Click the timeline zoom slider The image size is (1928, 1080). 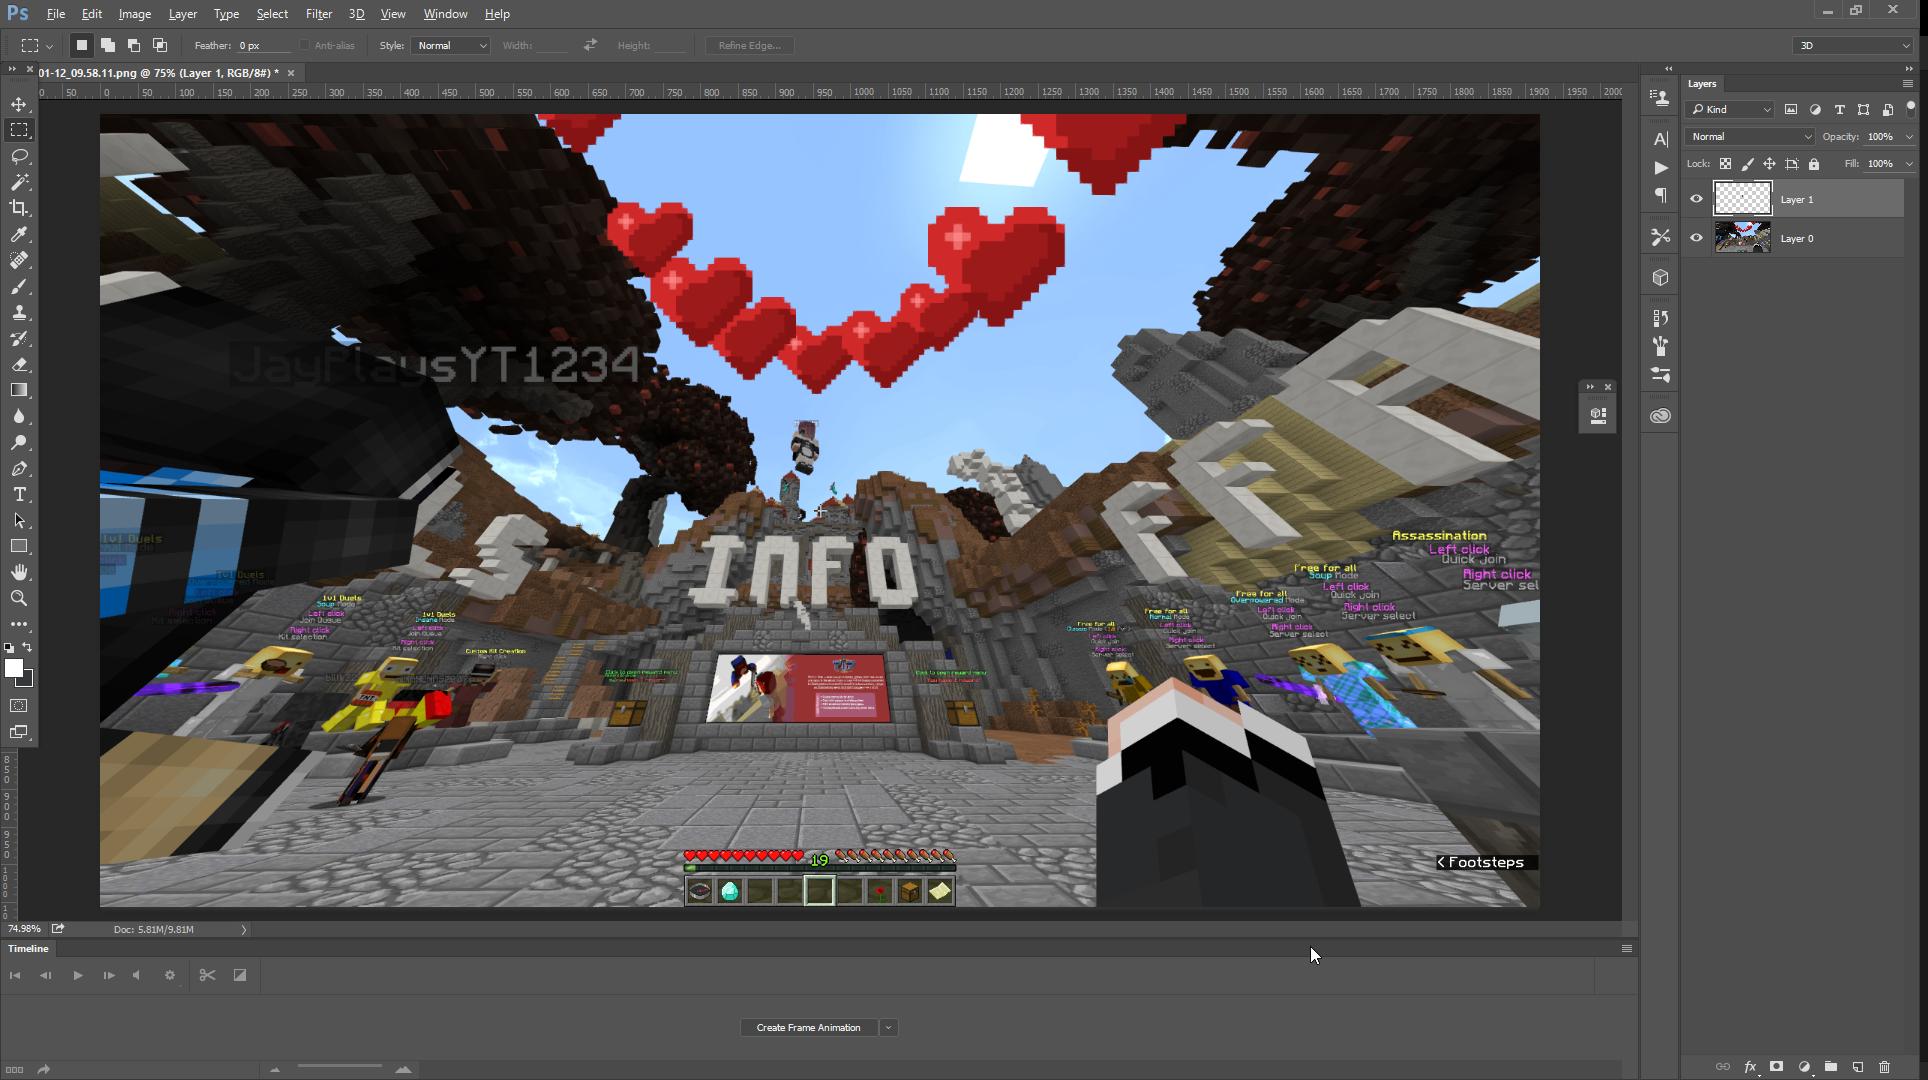pyautogui.click(x=339, y=1068)
